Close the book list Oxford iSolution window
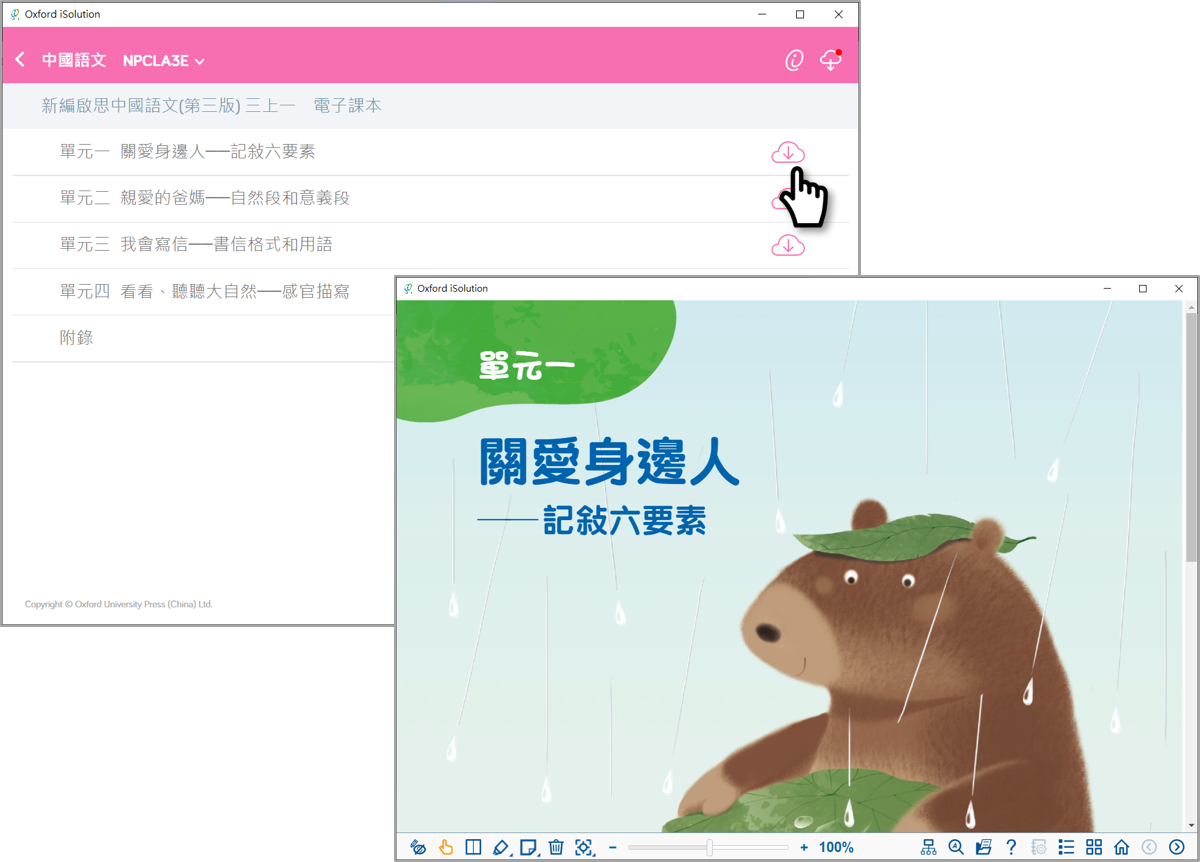Image resolution: width=1200 pixels, height=862 pixels. click(x=838, y=14)
